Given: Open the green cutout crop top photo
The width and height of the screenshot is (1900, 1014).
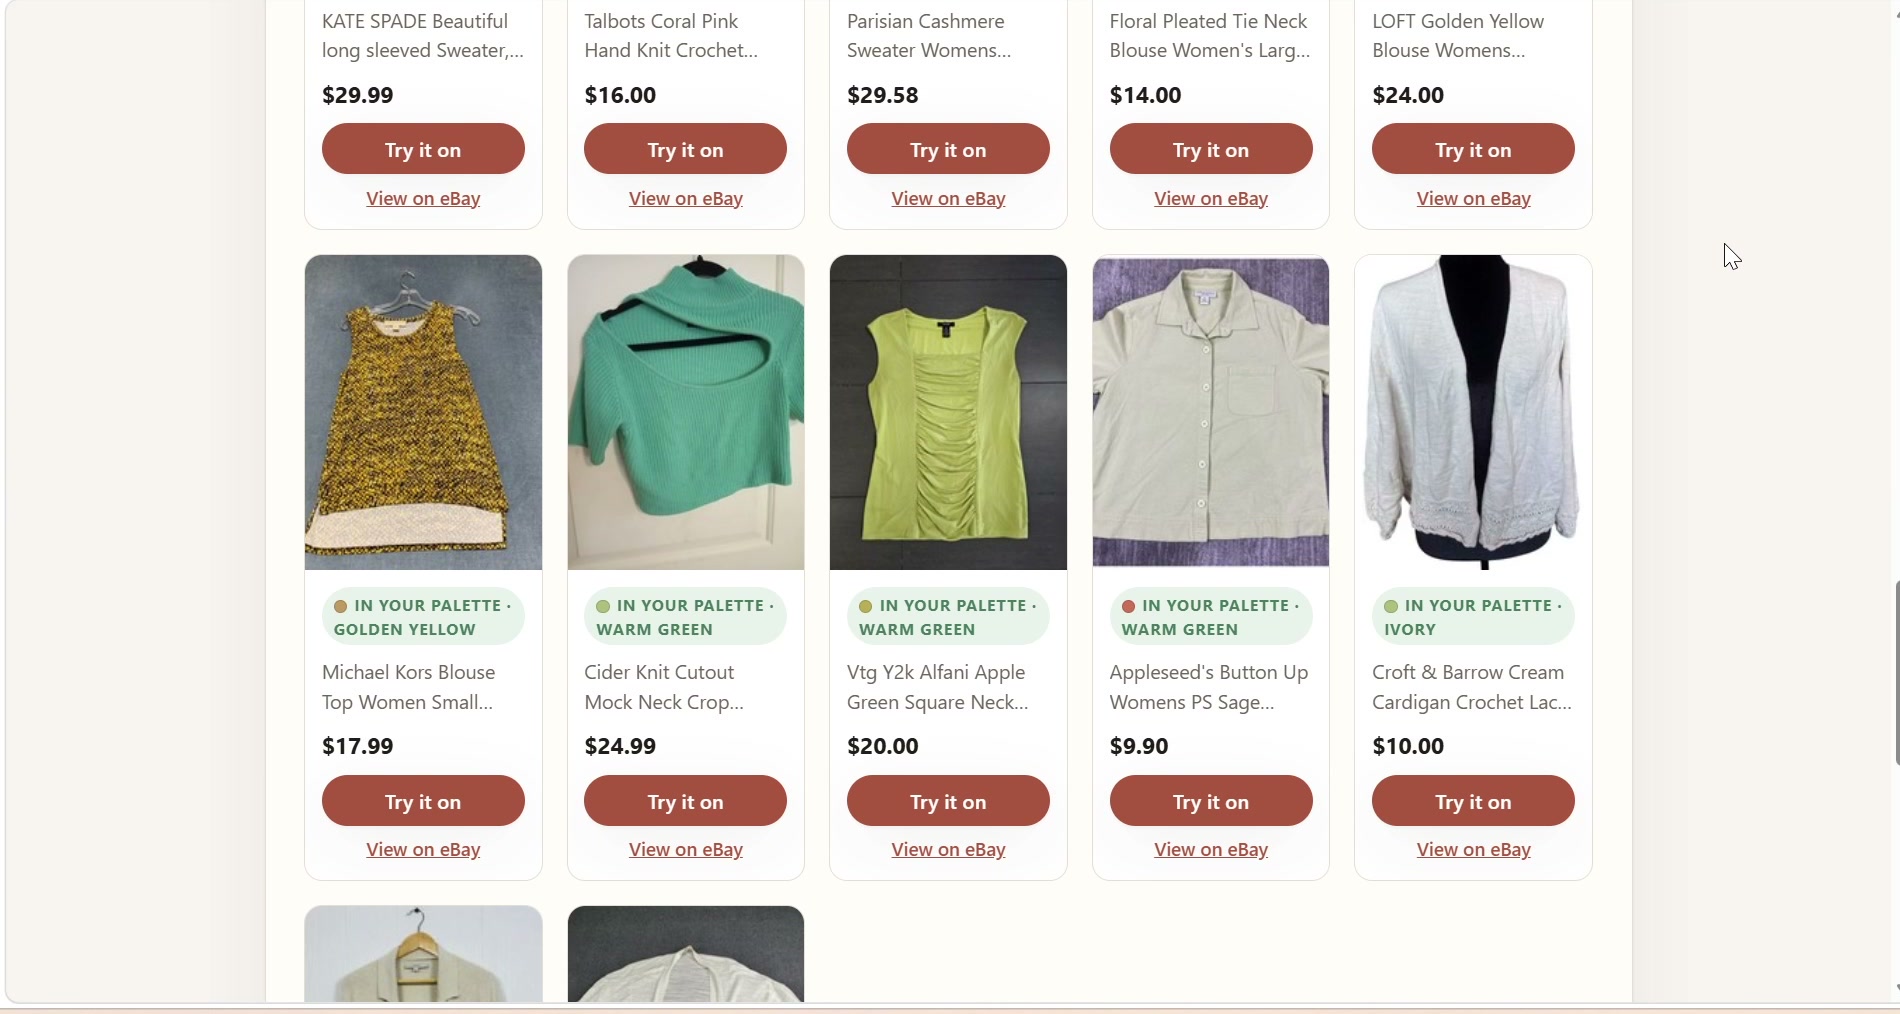Looking at the screenshot, I should tap(686, 412).
